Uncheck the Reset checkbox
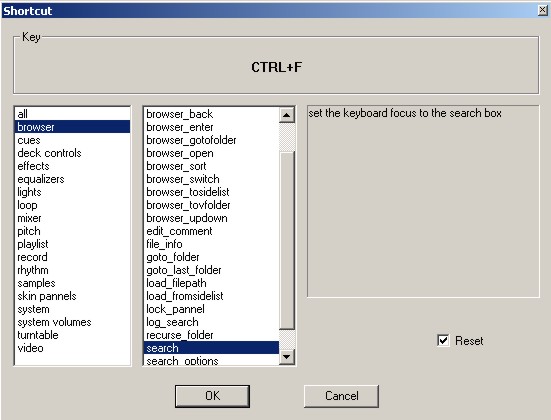This screenshot has height=420, width=551. coord(443,340)
